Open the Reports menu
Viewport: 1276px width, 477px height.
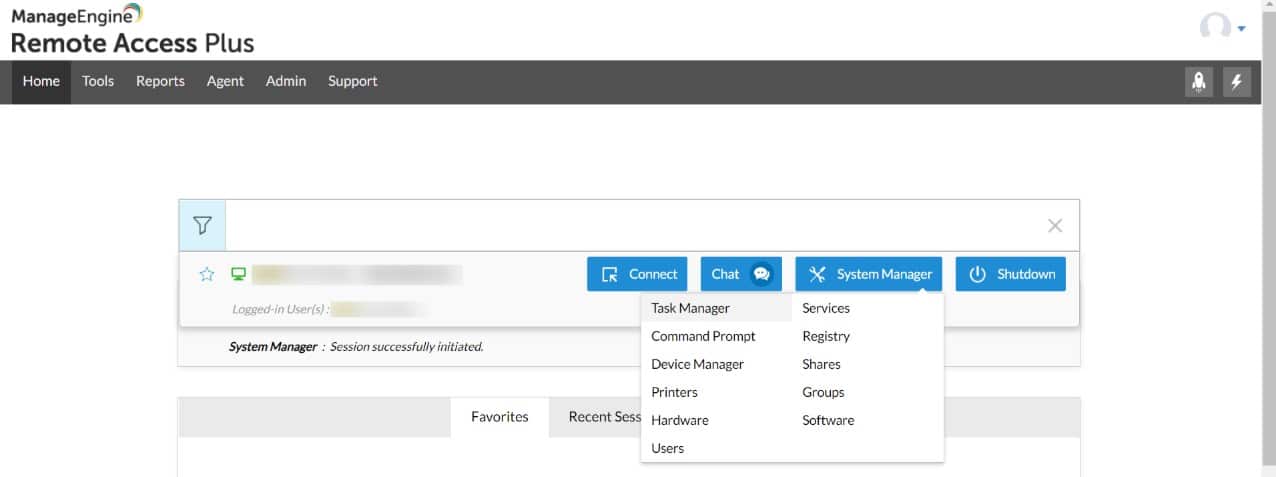160,81
